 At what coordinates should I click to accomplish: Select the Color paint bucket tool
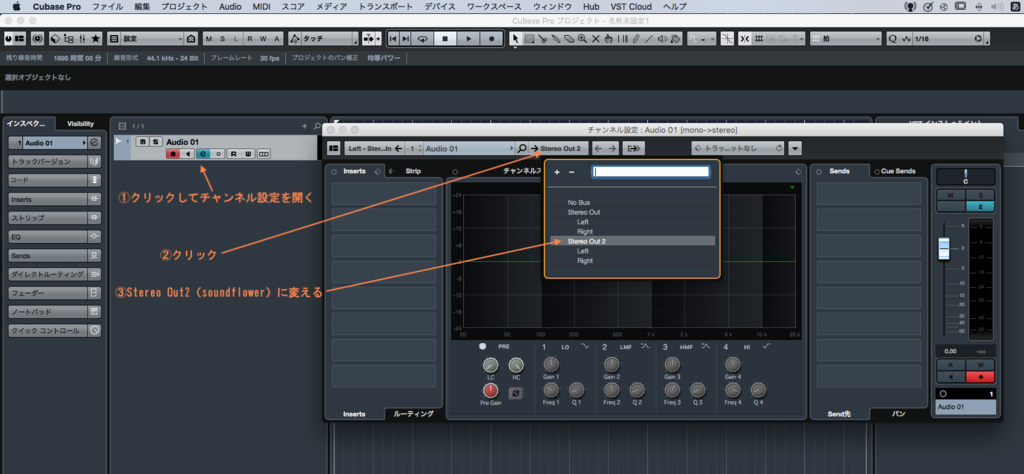(x=676, y=39)
